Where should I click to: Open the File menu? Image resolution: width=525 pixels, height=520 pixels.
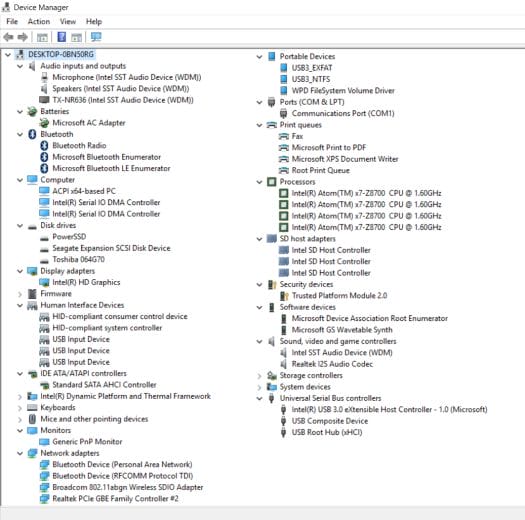pos(12,21)
